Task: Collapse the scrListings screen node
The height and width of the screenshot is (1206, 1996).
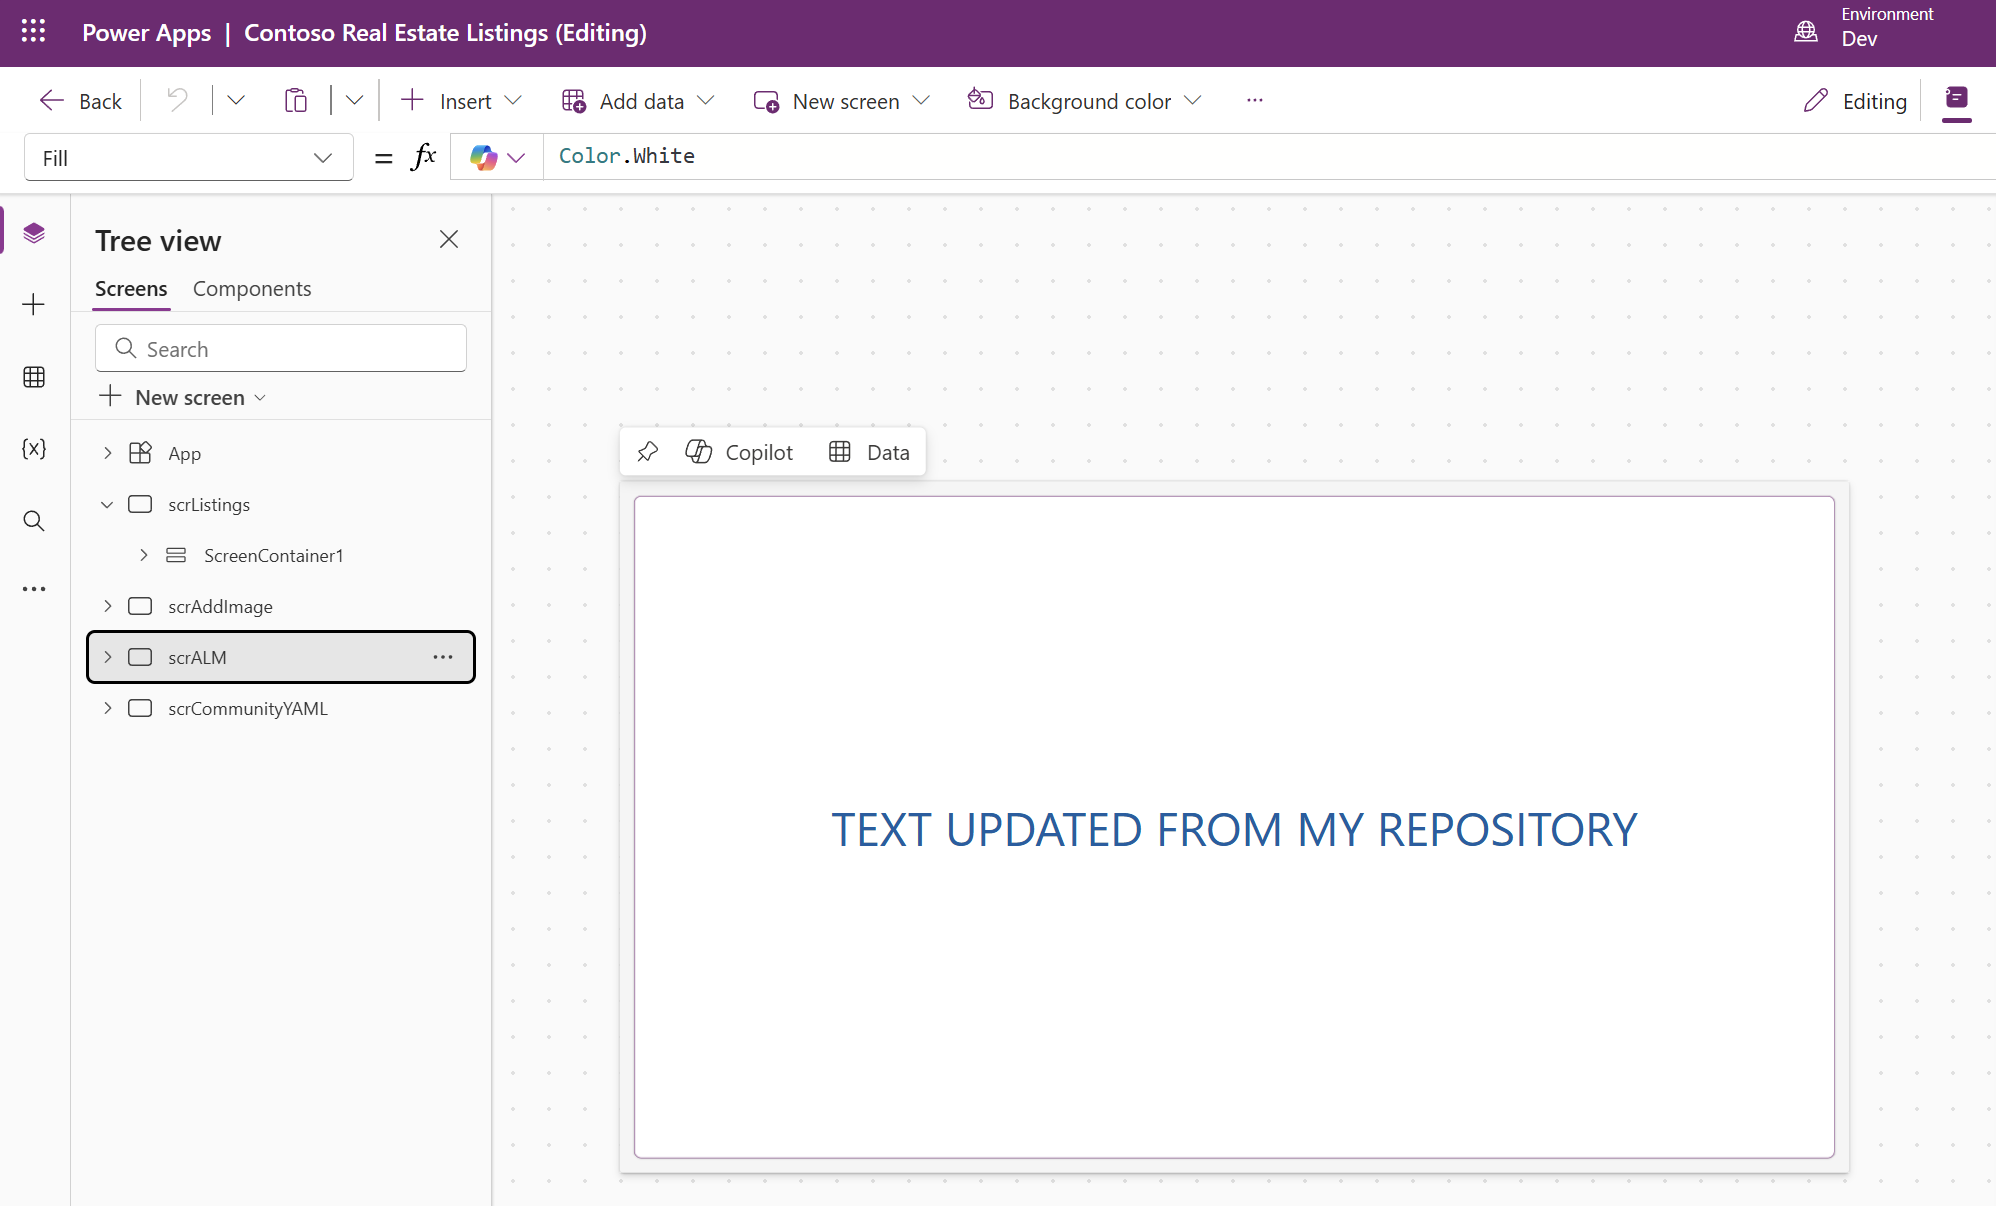Action: 108,504
